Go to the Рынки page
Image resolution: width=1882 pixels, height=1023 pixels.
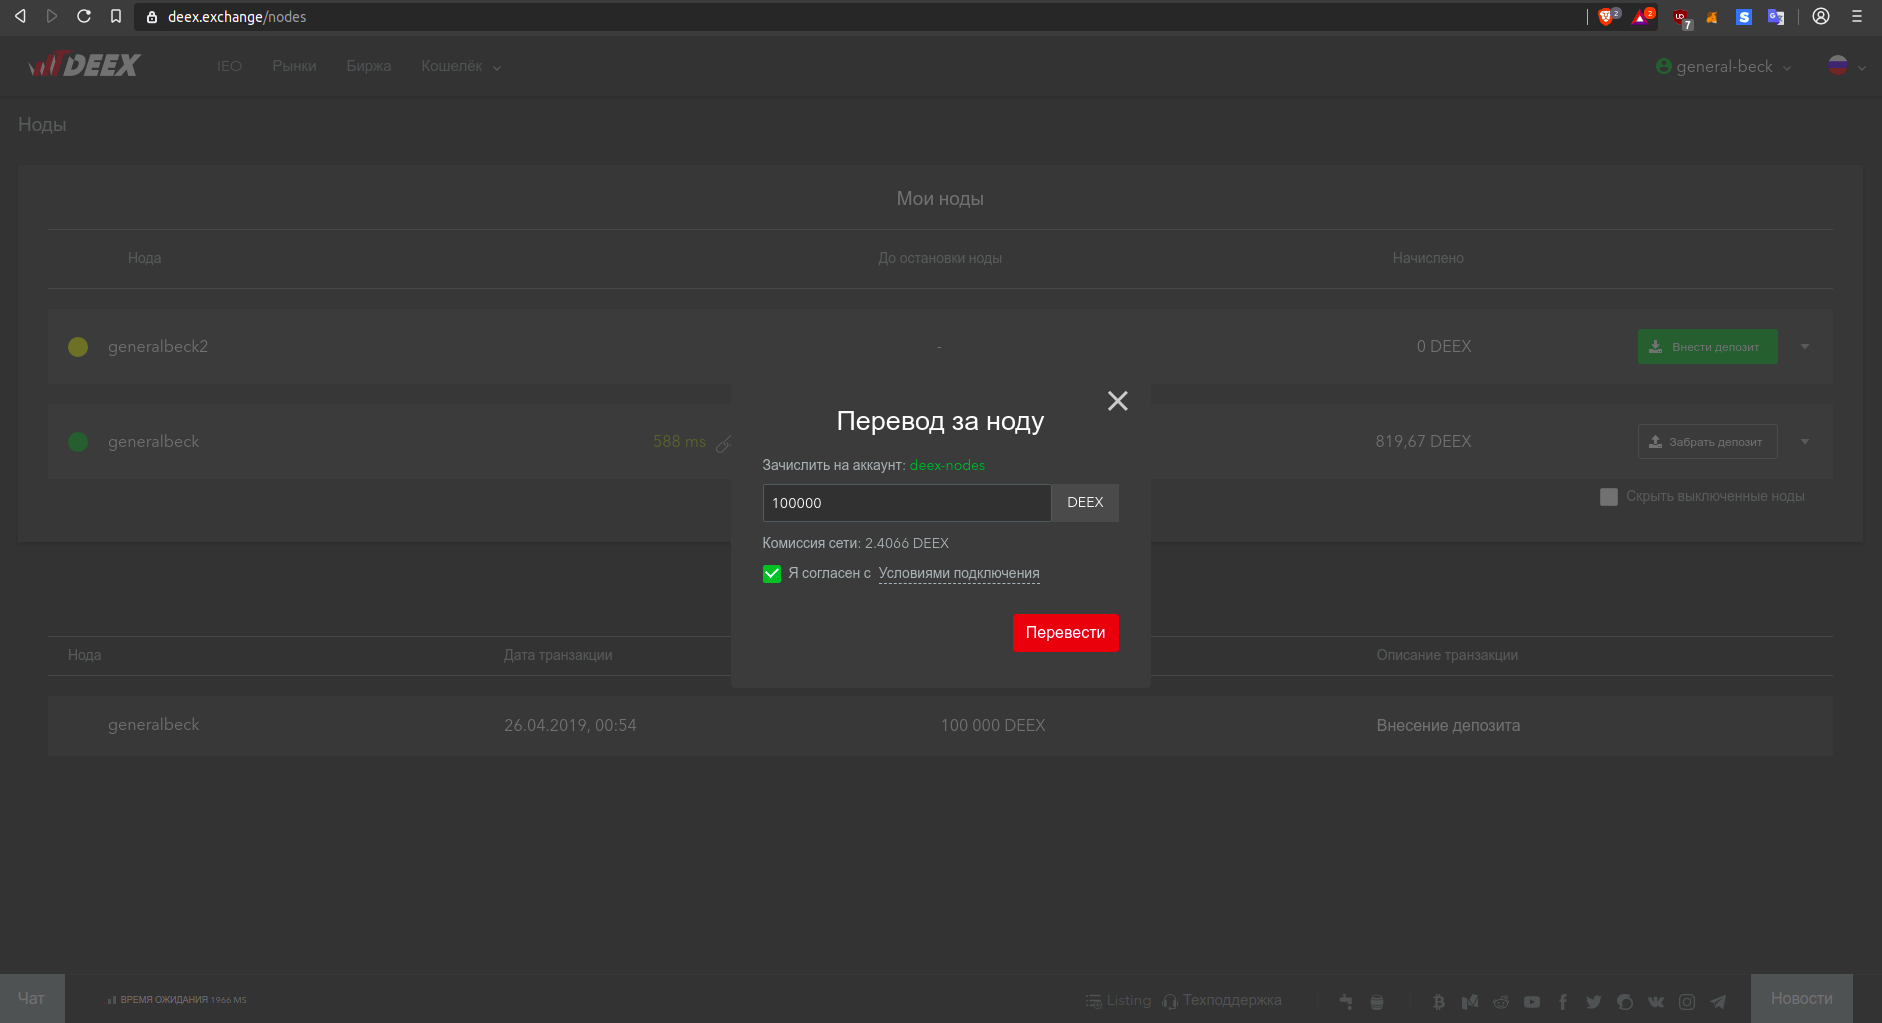(294, 66)
